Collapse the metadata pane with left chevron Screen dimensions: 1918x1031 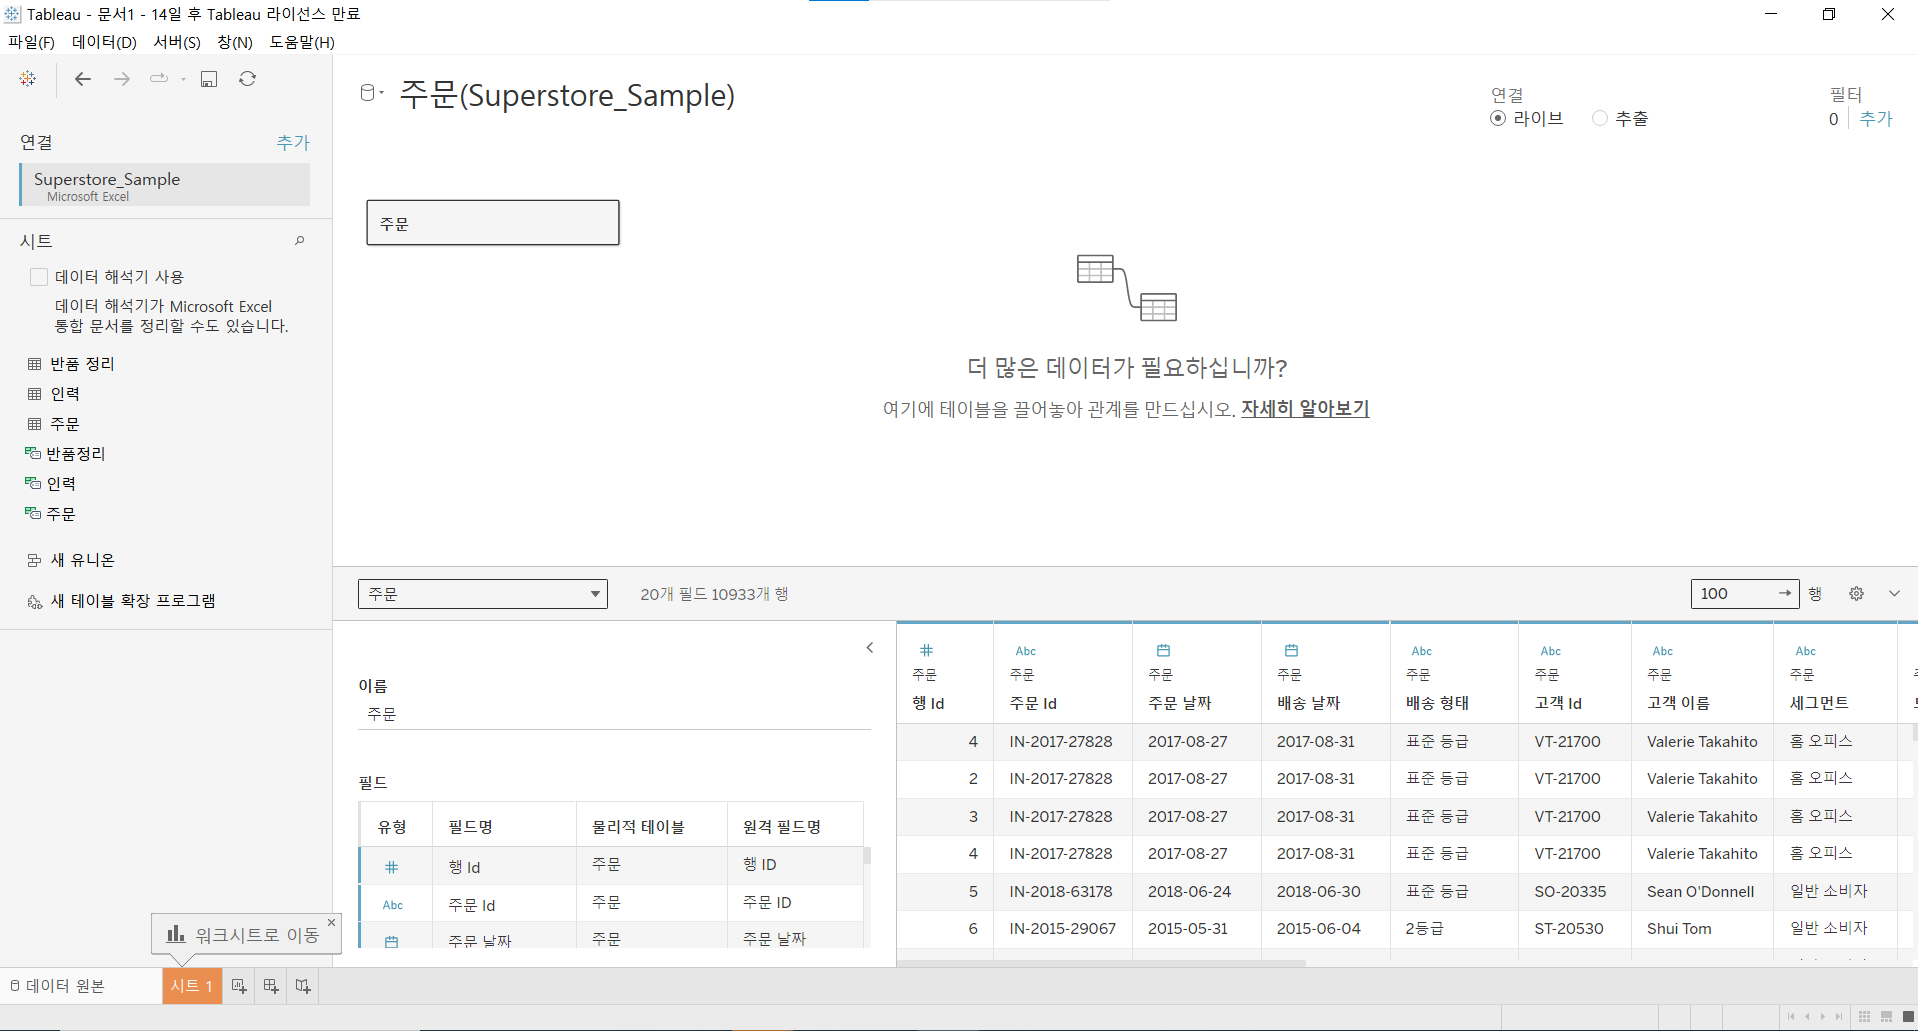(x=870, y=648)
